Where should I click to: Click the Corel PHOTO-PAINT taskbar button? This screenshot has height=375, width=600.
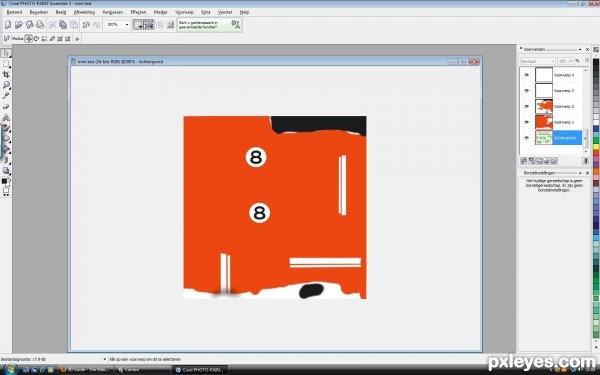[x=199, y=370]
